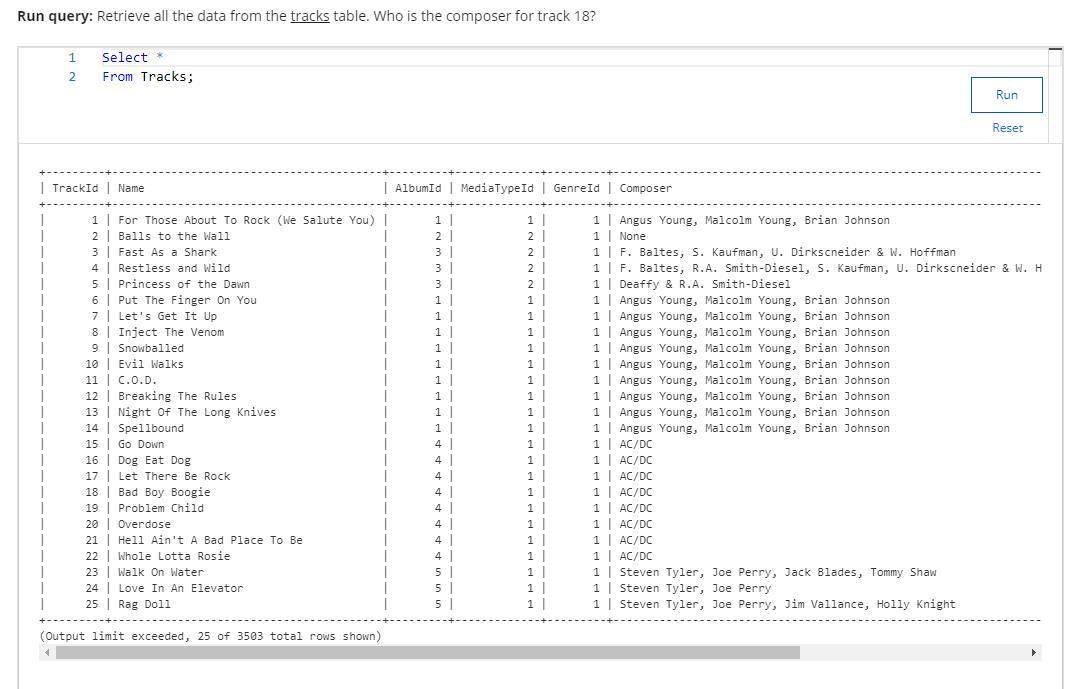Click the GenreId column header
The image size is (1072, 689).
(576, 188)
